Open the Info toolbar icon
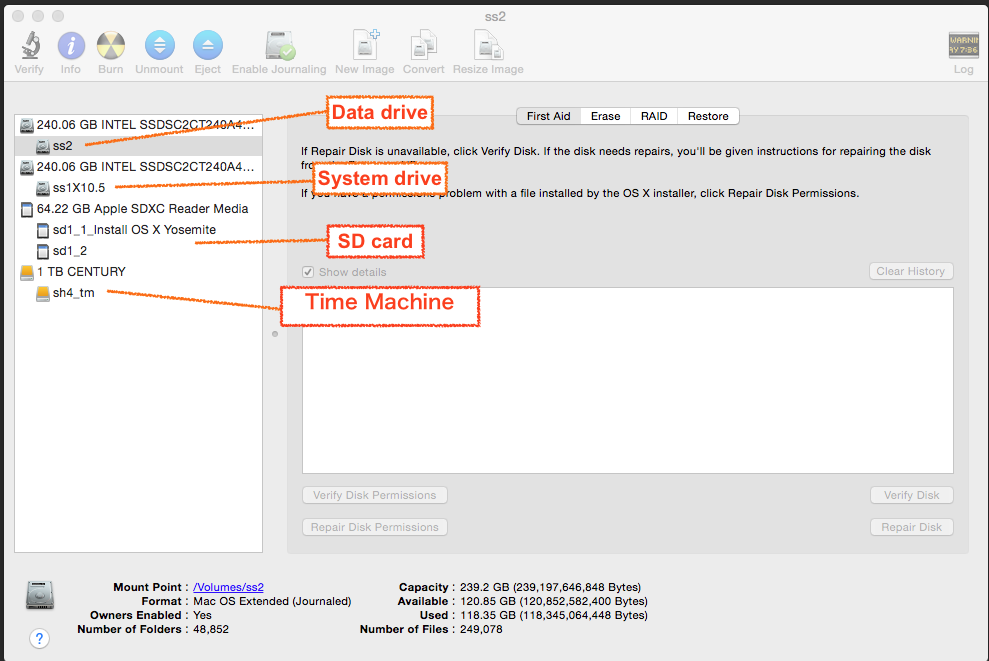 click(x=71, y=46)
